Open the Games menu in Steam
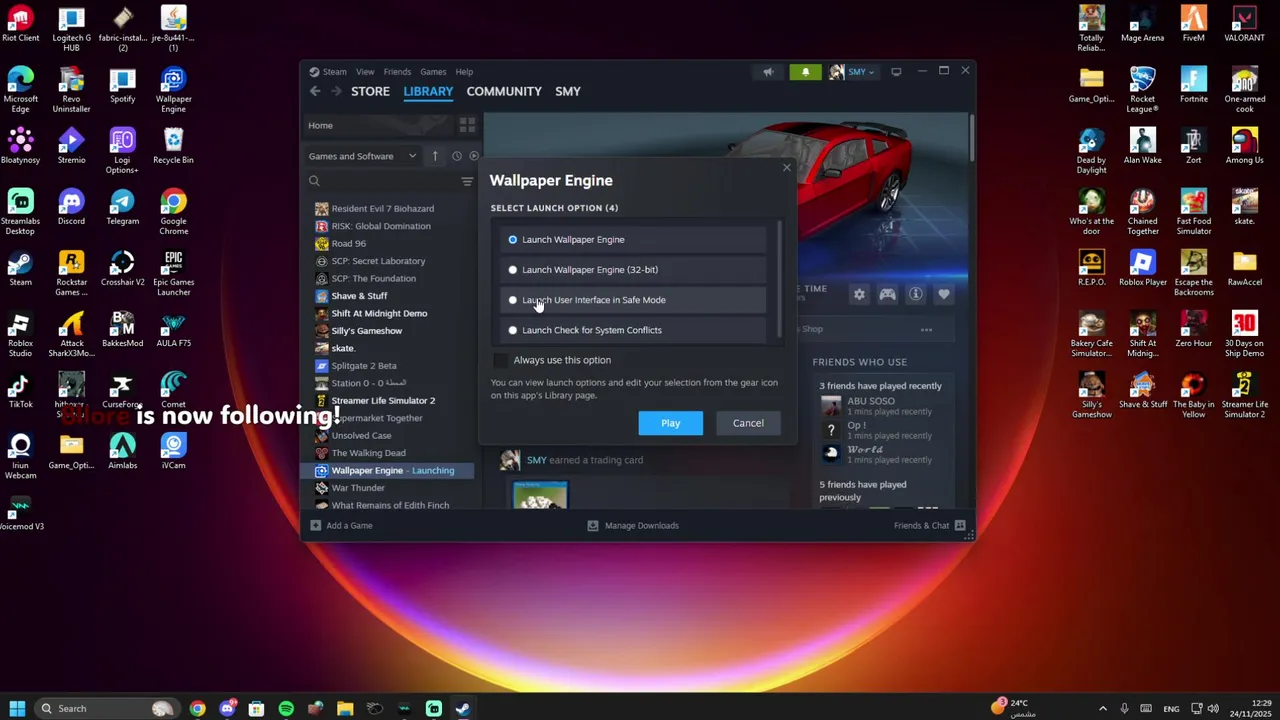Image resolution: width=1280 pixels, height=720 pixels. (433, 72)
